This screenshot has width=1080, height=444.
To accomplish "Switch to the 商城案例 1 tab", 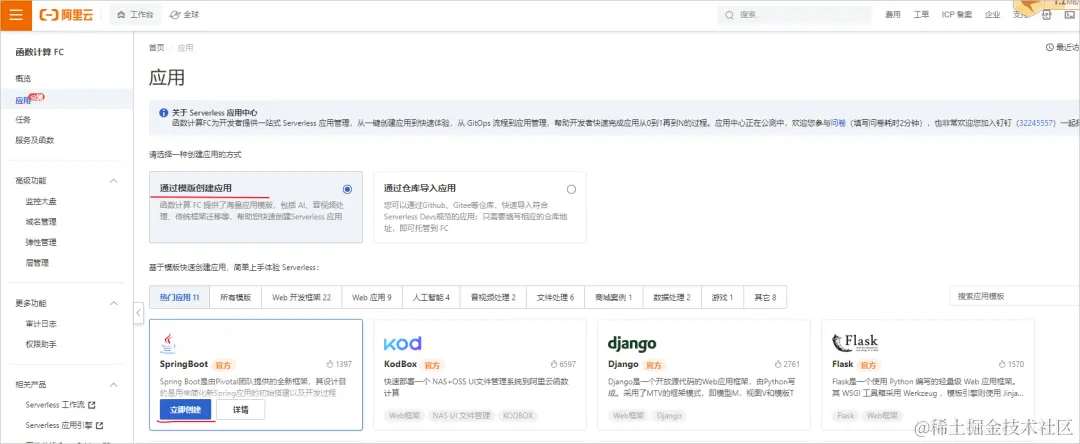I will click(x=614, y=297).
